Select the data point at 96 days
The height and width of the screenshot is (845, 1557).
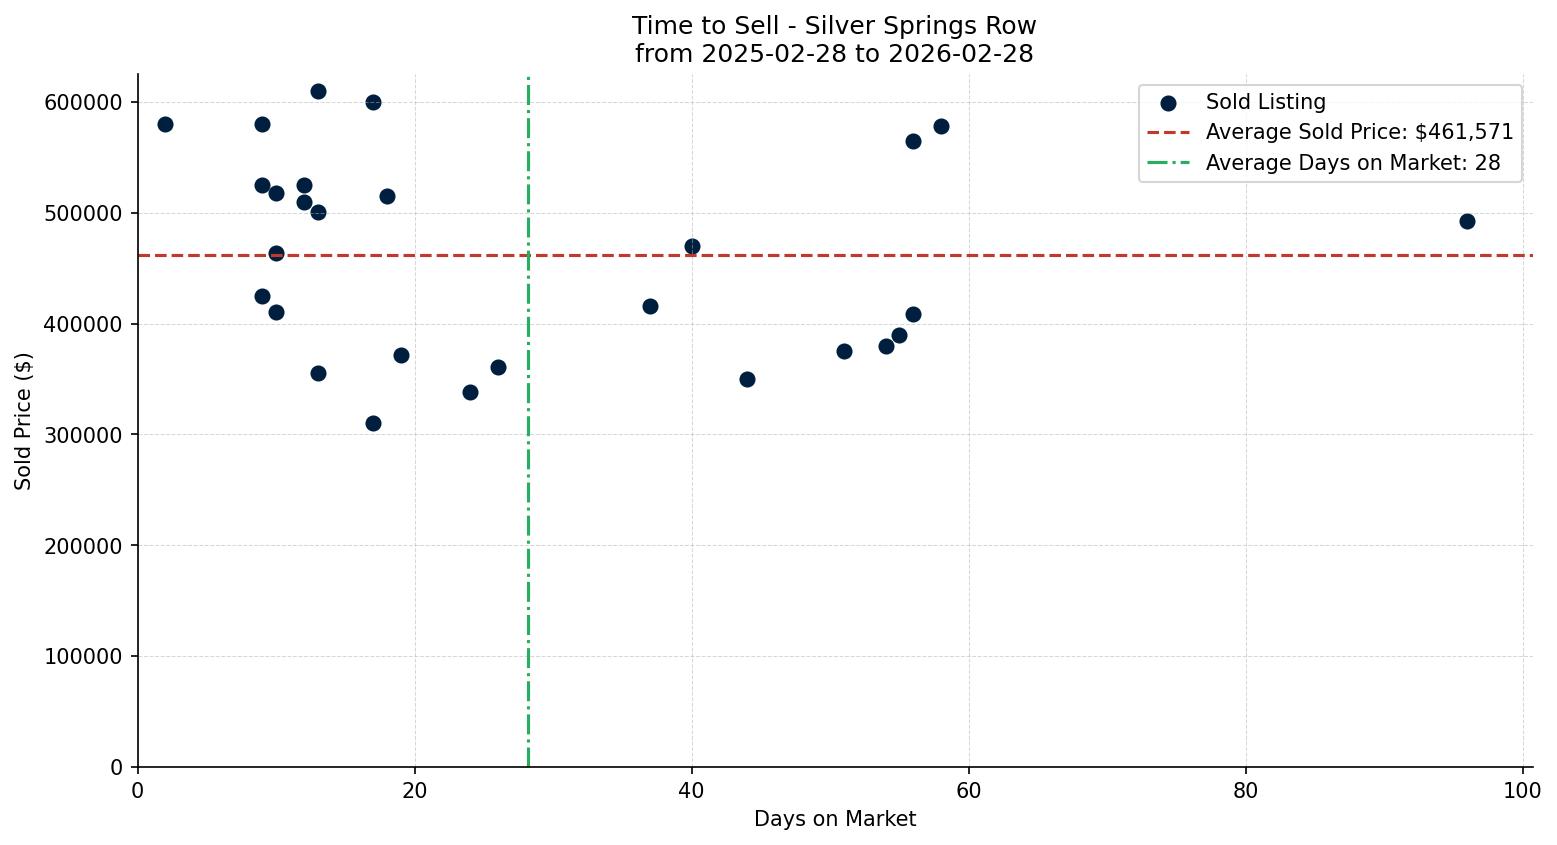1467,222
